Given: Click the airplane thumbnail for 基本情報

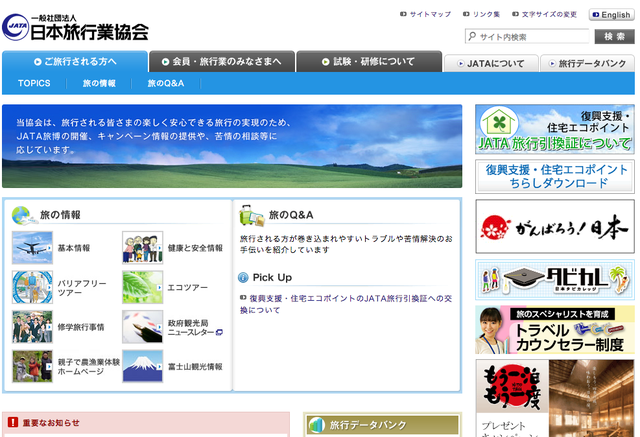Looking at the screenshot, I should [32, 248].
